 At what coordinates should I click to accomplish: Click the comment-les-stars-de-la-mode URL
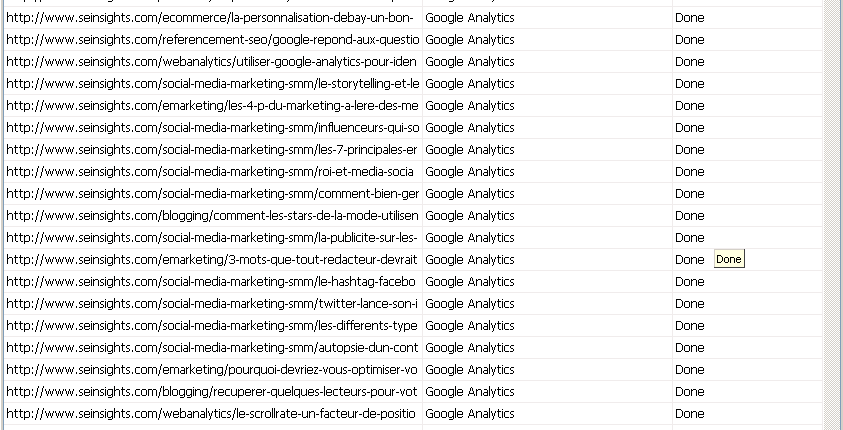point(212,216)
